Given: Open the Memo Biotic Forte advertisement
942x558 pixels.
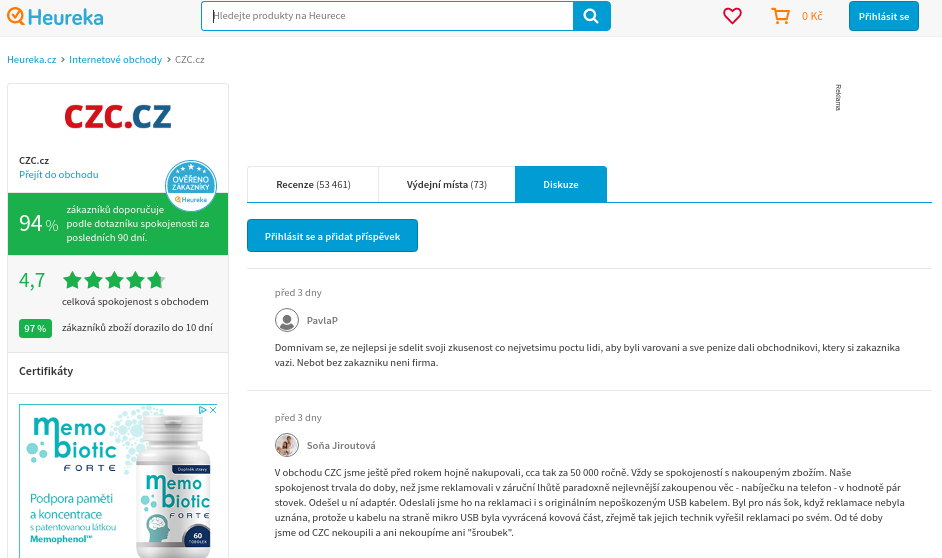Looking at the screenshot, I should coord(118,481).
